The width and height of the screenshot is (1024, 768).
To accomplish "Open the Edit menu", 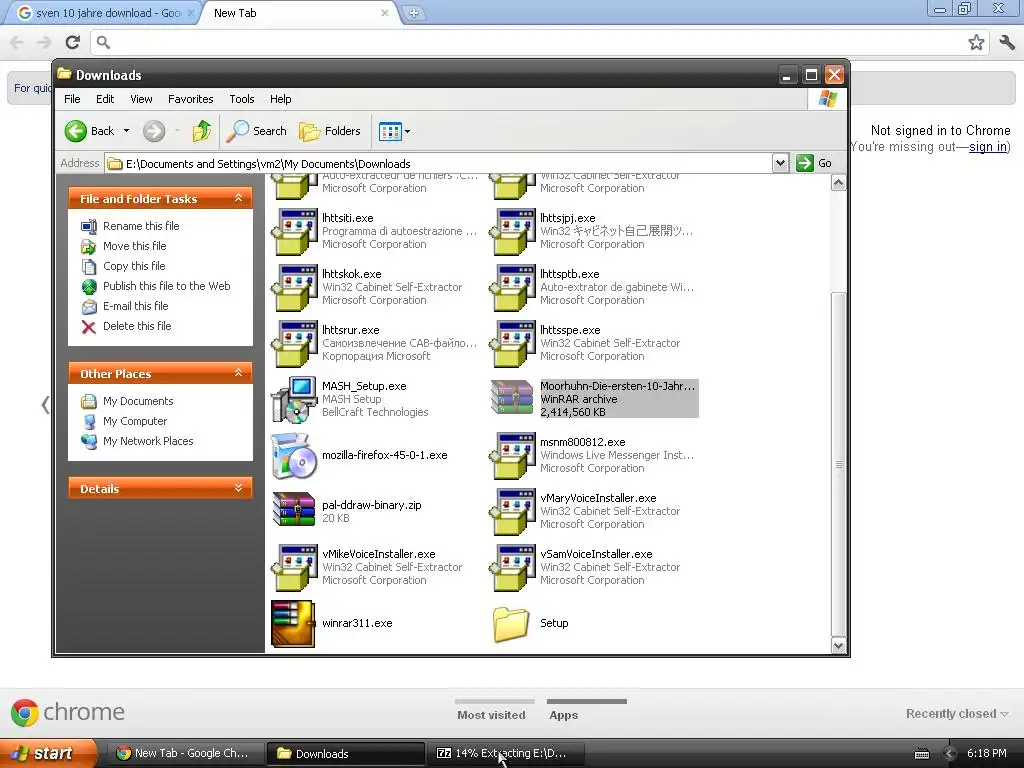I will (104, 99).
